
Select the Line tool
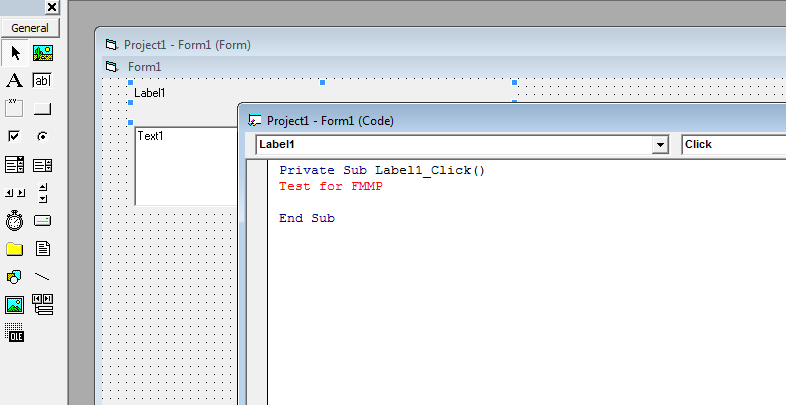tap(43, 277)
